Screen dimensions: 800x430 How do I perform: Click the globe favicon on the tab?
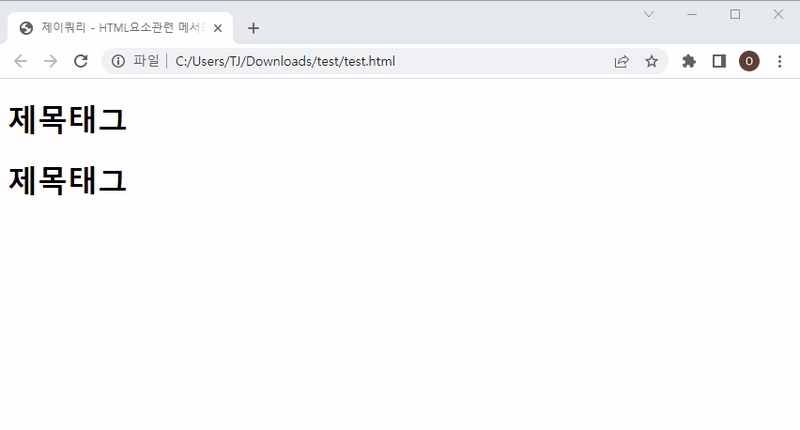coord(26,28)
